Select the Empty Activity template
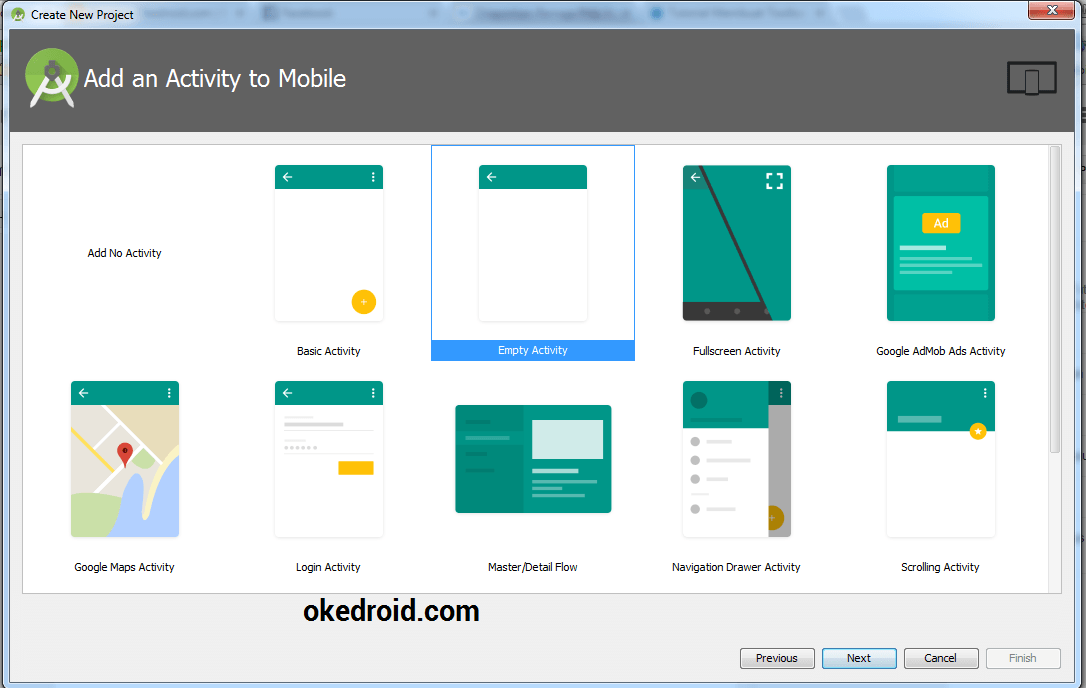The image size is (1086, 688). (532, 250)
